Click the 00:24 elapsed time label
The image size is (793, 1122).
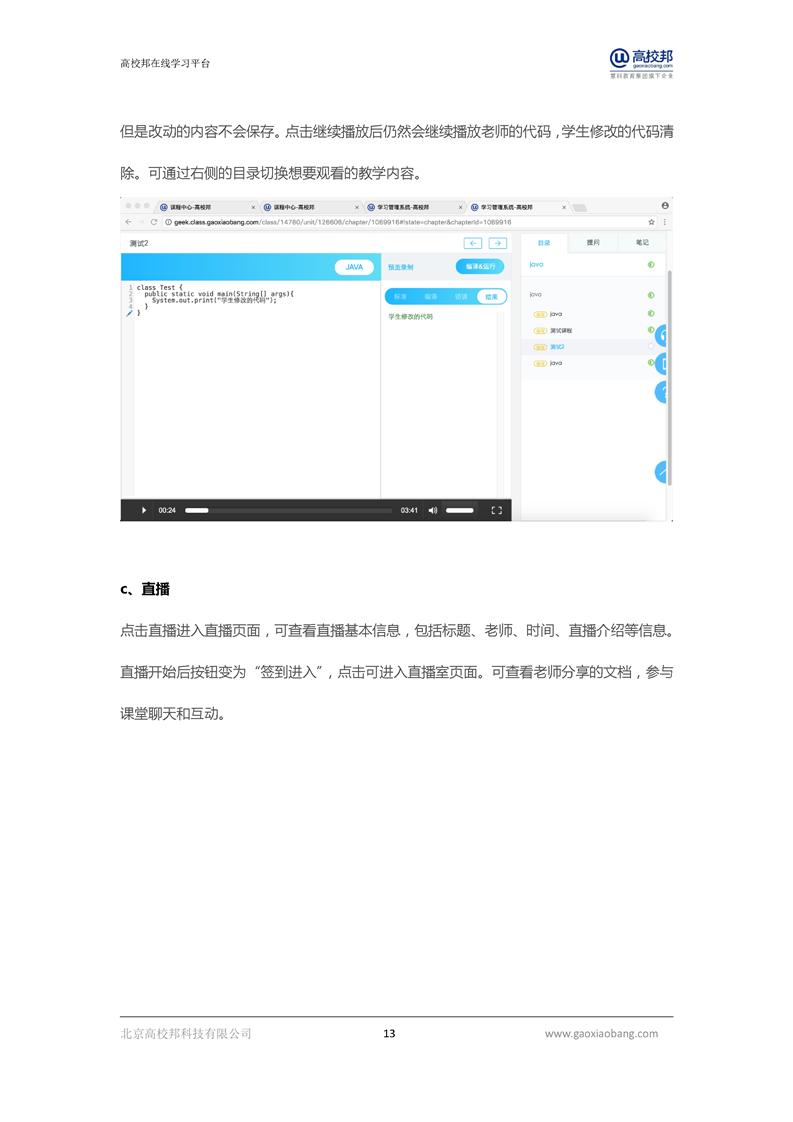167,510
